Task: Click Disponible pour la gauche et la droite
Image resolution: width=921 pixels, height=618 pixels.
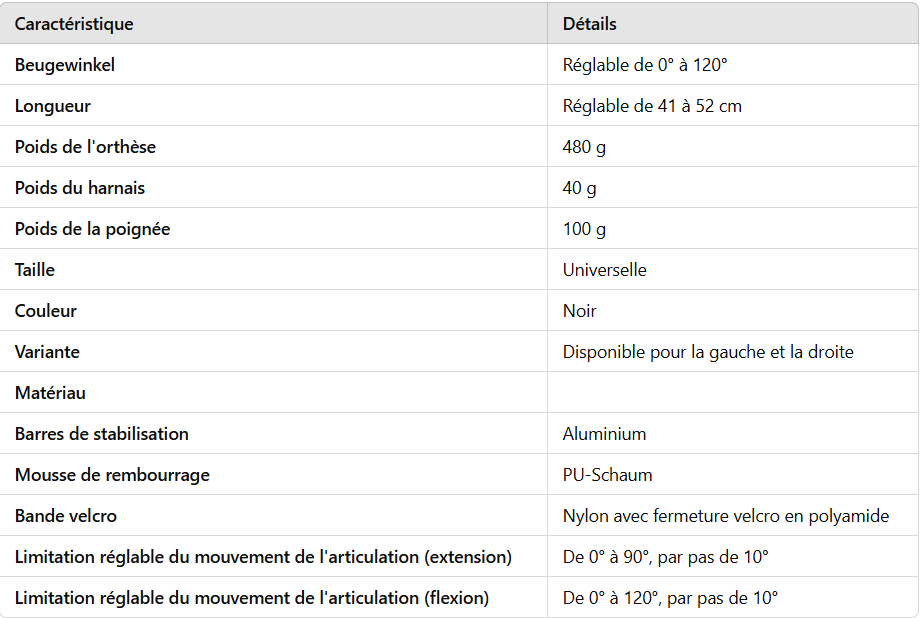Action: click(708, 352)
